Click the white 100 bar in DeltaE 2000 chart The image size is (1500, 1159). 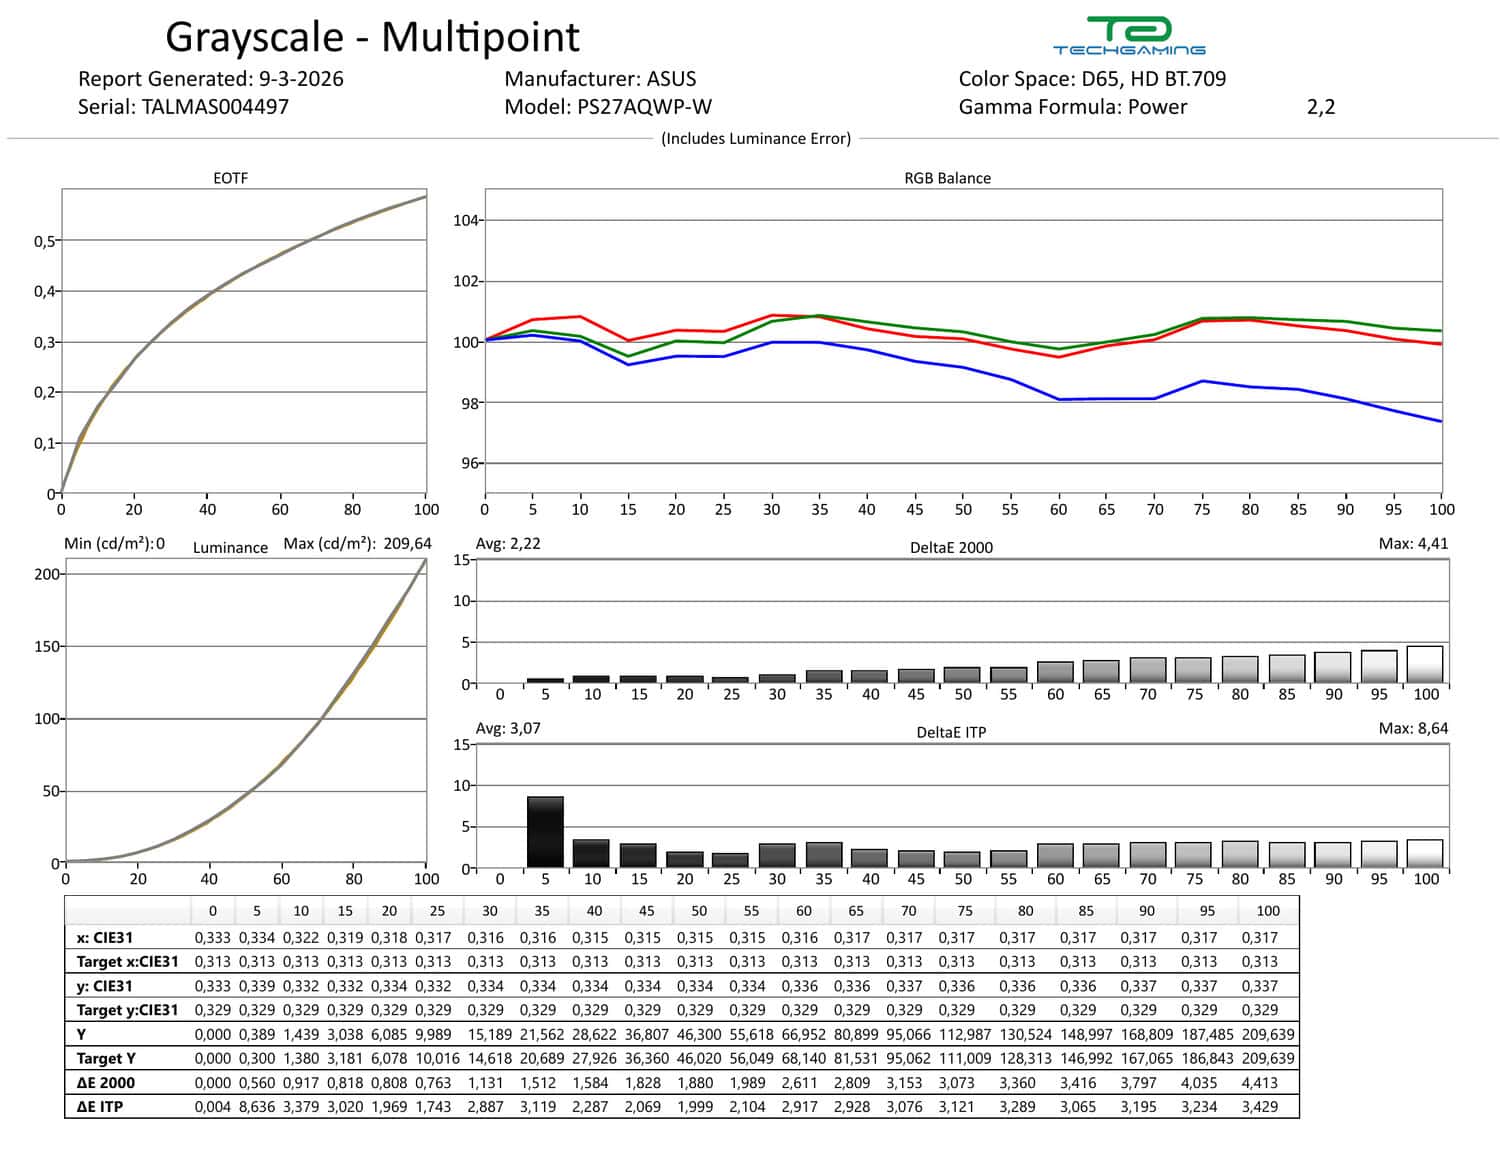(x=1424, y=664)
